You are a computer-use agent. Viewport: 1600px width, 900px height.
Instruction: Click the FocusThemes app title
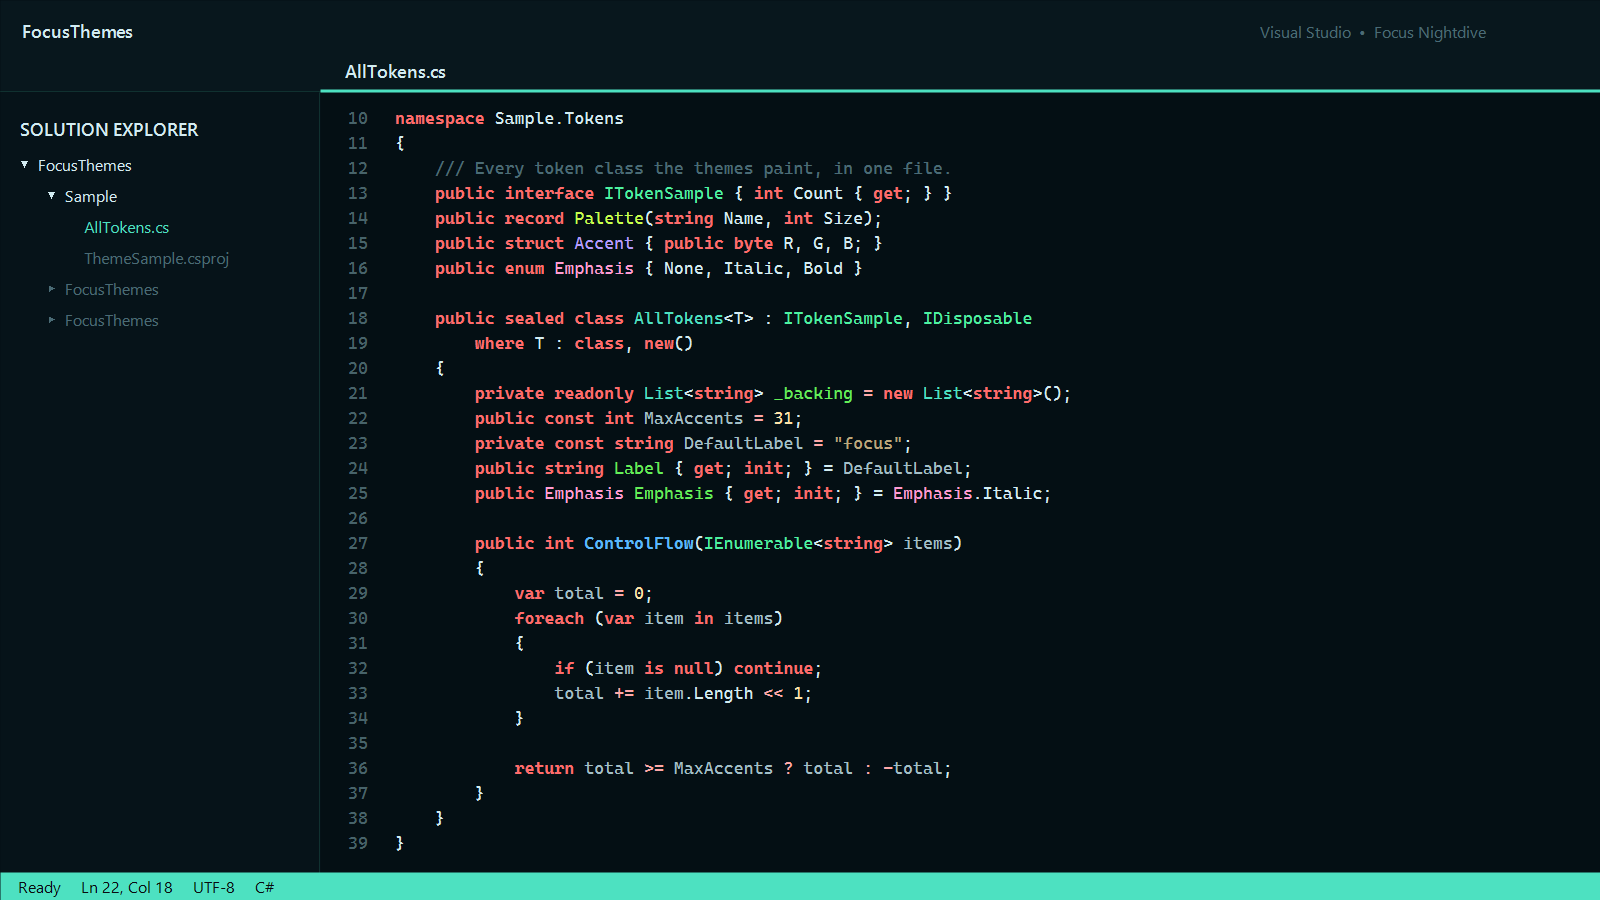[x=77, y=32]
